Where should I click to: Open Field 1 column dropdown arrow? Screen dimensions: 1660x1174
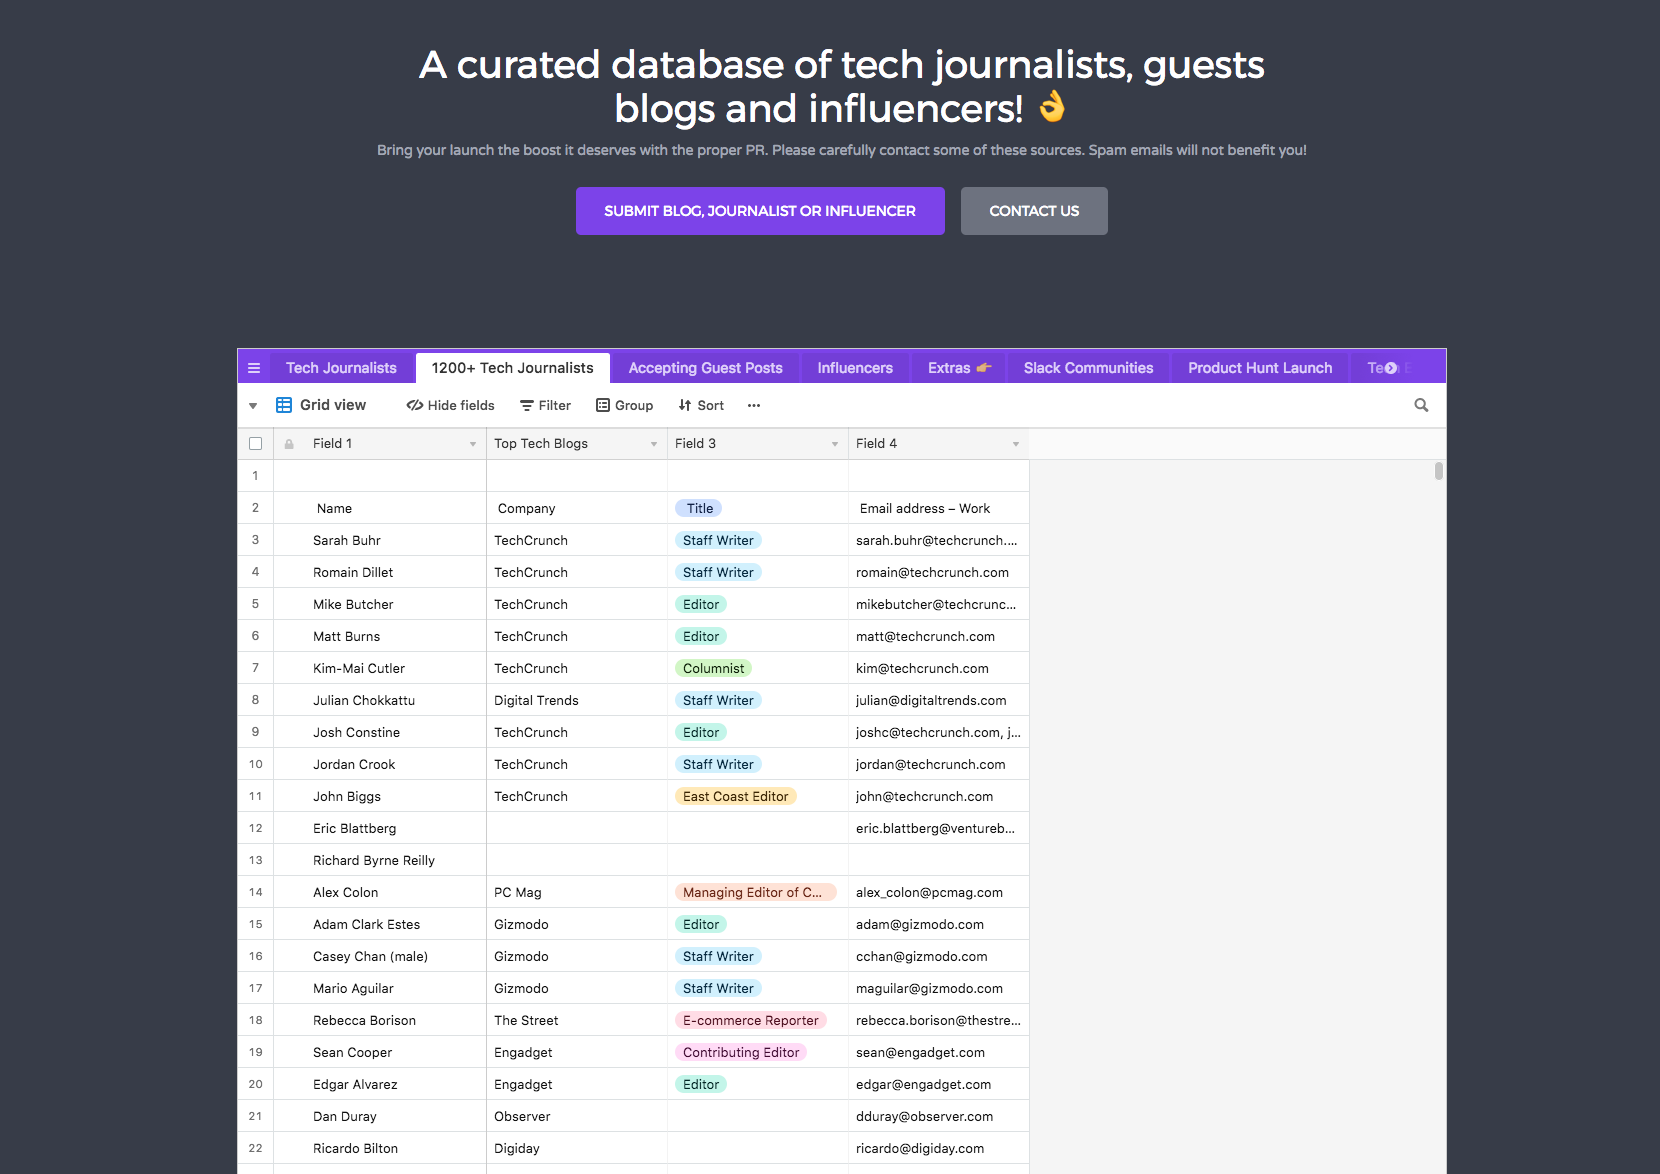point(473,444)
